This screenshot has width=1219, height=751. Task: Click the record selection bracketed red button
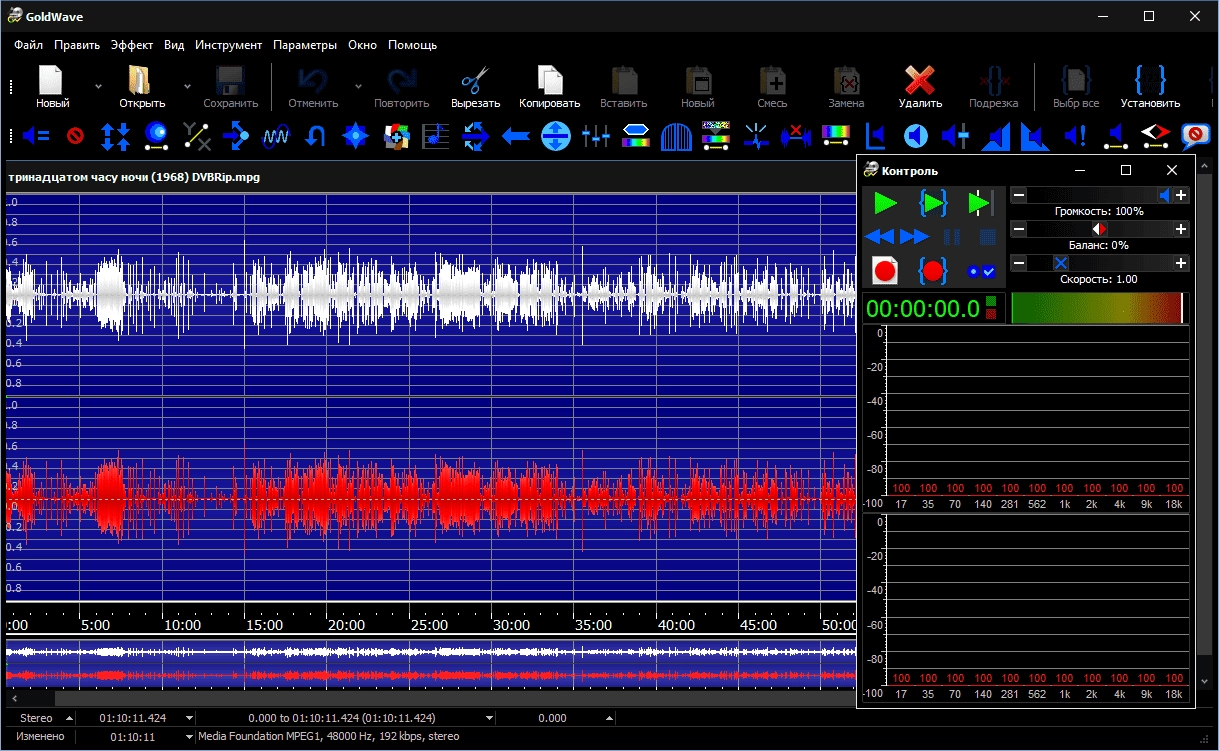(x=932, y=270)
